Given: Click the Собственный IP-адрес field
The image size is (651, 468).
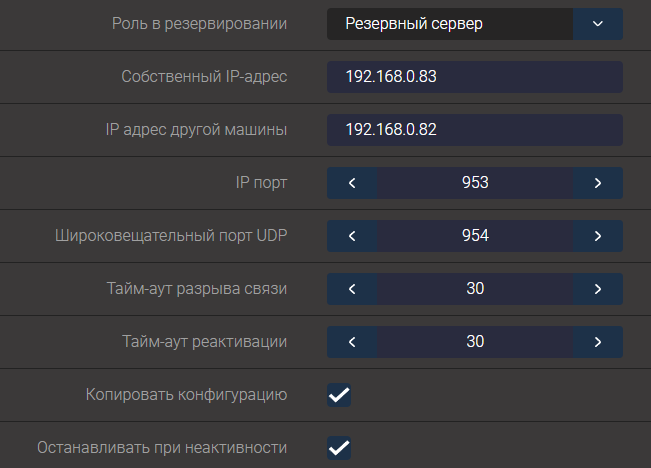Looking at the screenshot, I should pyautogui.click(x=474, y=77).
